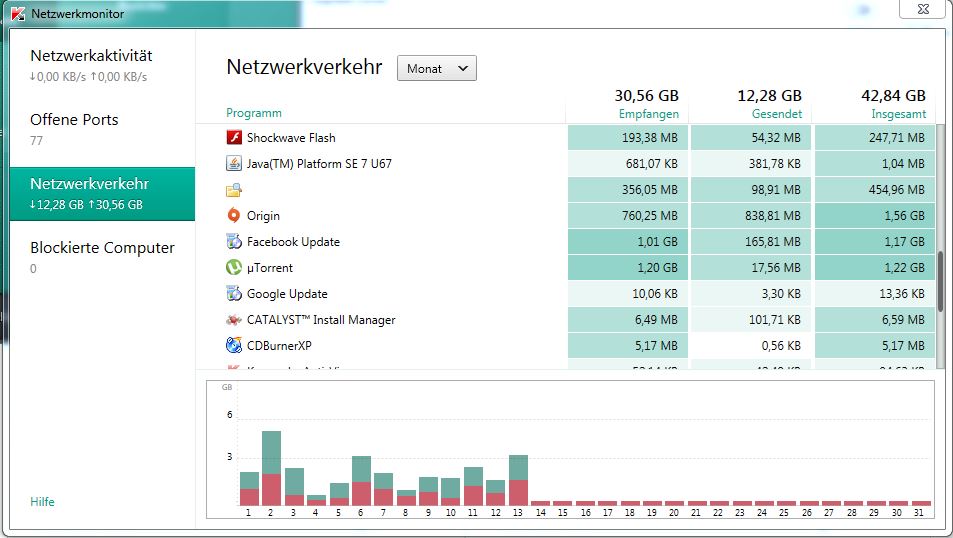Click the day 13 bar in chart
This screenshot has height=538, width=953.
click(518, 480)
